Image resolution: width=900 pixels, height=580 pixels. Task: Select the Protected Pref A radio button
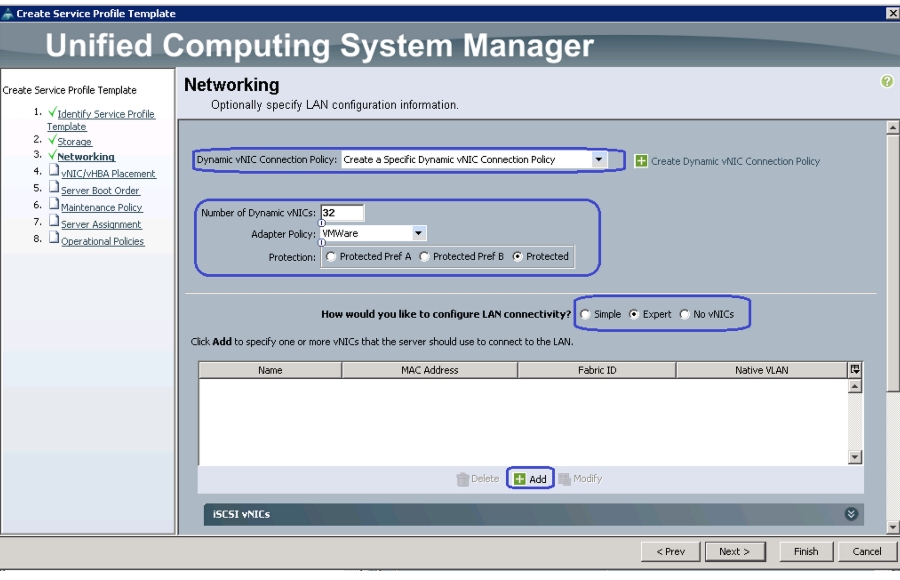[x=331, y=257]
